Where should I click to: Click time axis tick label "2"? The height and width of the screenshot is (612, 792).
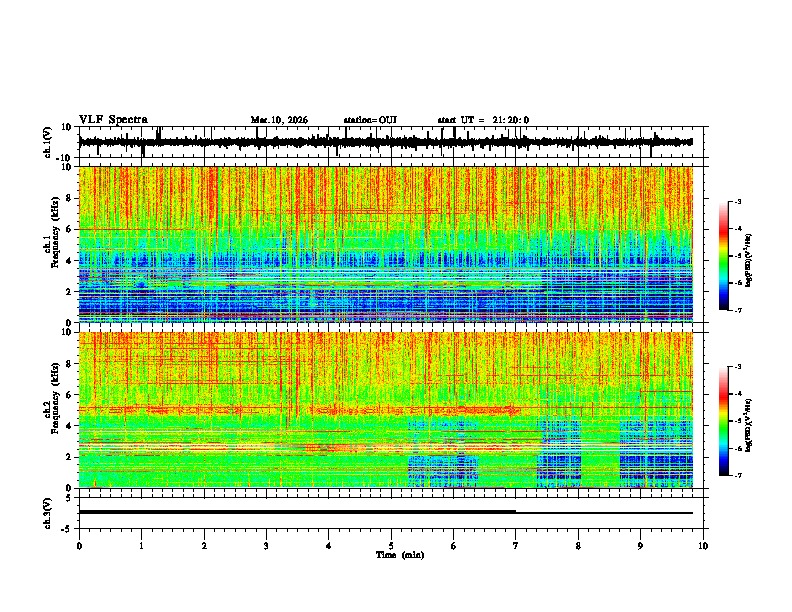click(204, 546)
